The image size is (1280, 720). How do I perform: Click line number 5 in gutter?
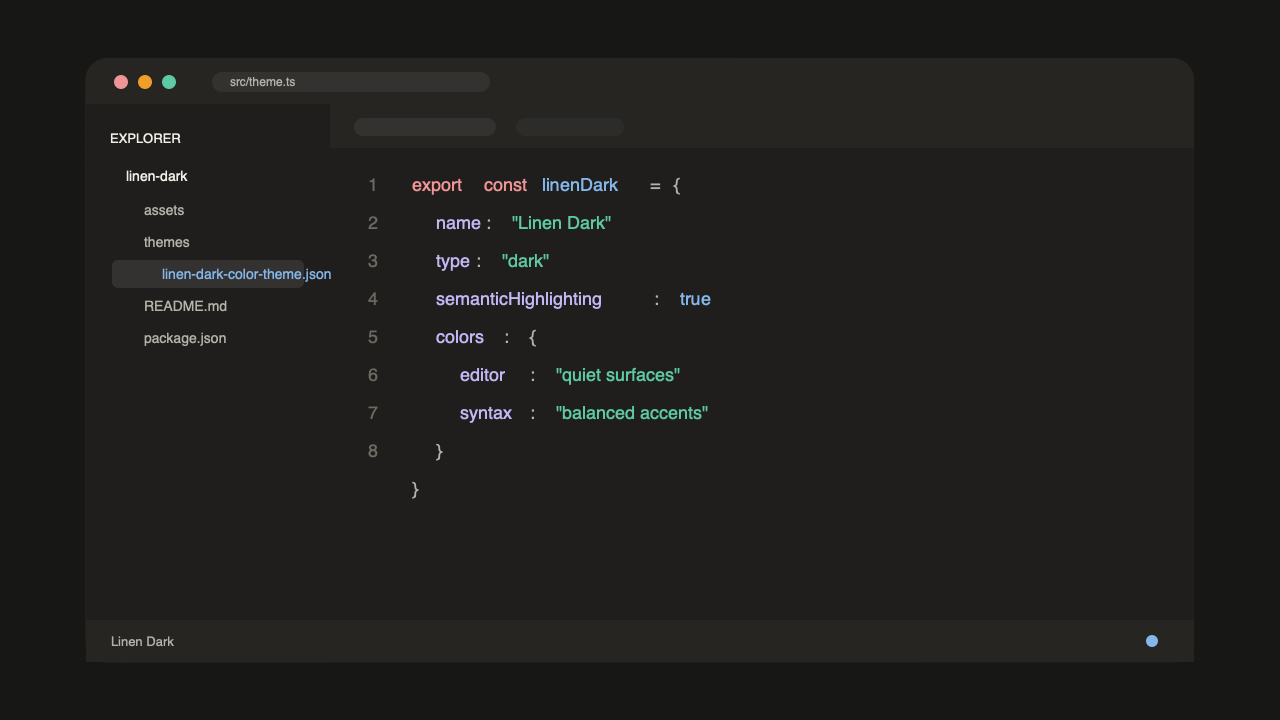click(x=373, y=337)
